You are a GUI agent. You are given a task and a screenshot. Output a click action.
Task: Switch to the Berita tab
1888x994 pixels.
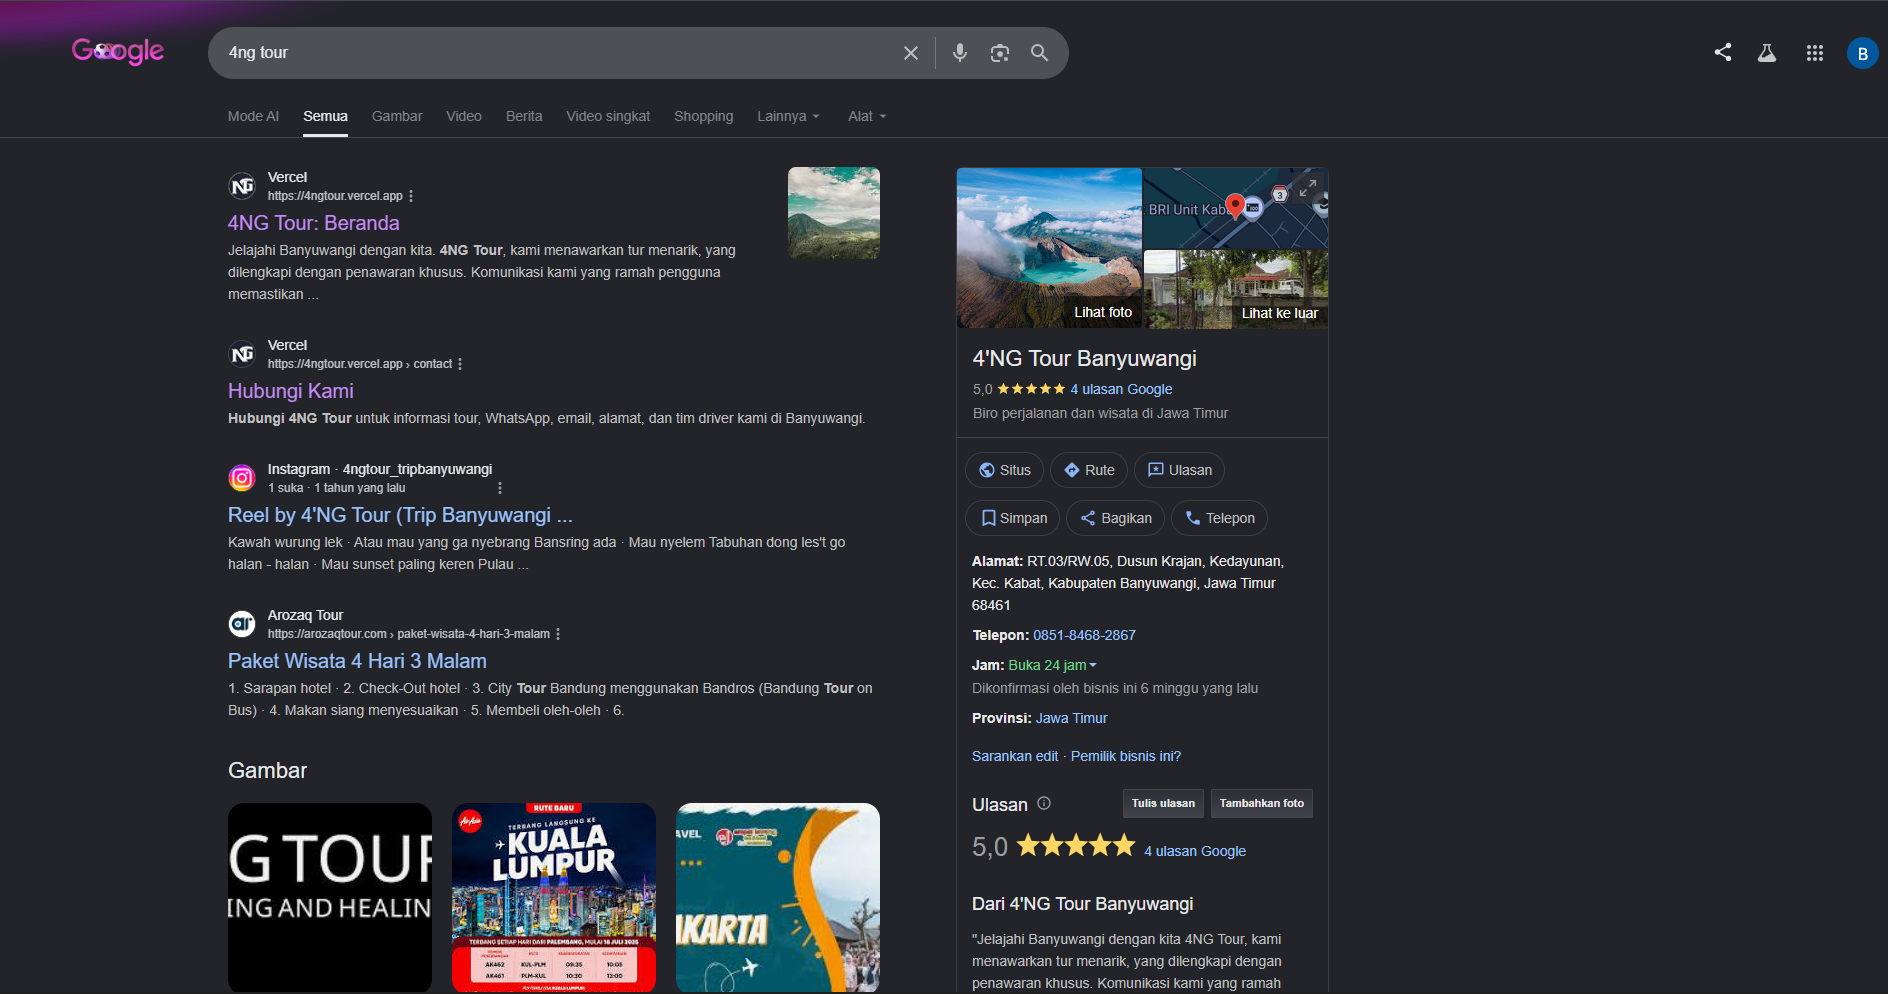point(524,116)
